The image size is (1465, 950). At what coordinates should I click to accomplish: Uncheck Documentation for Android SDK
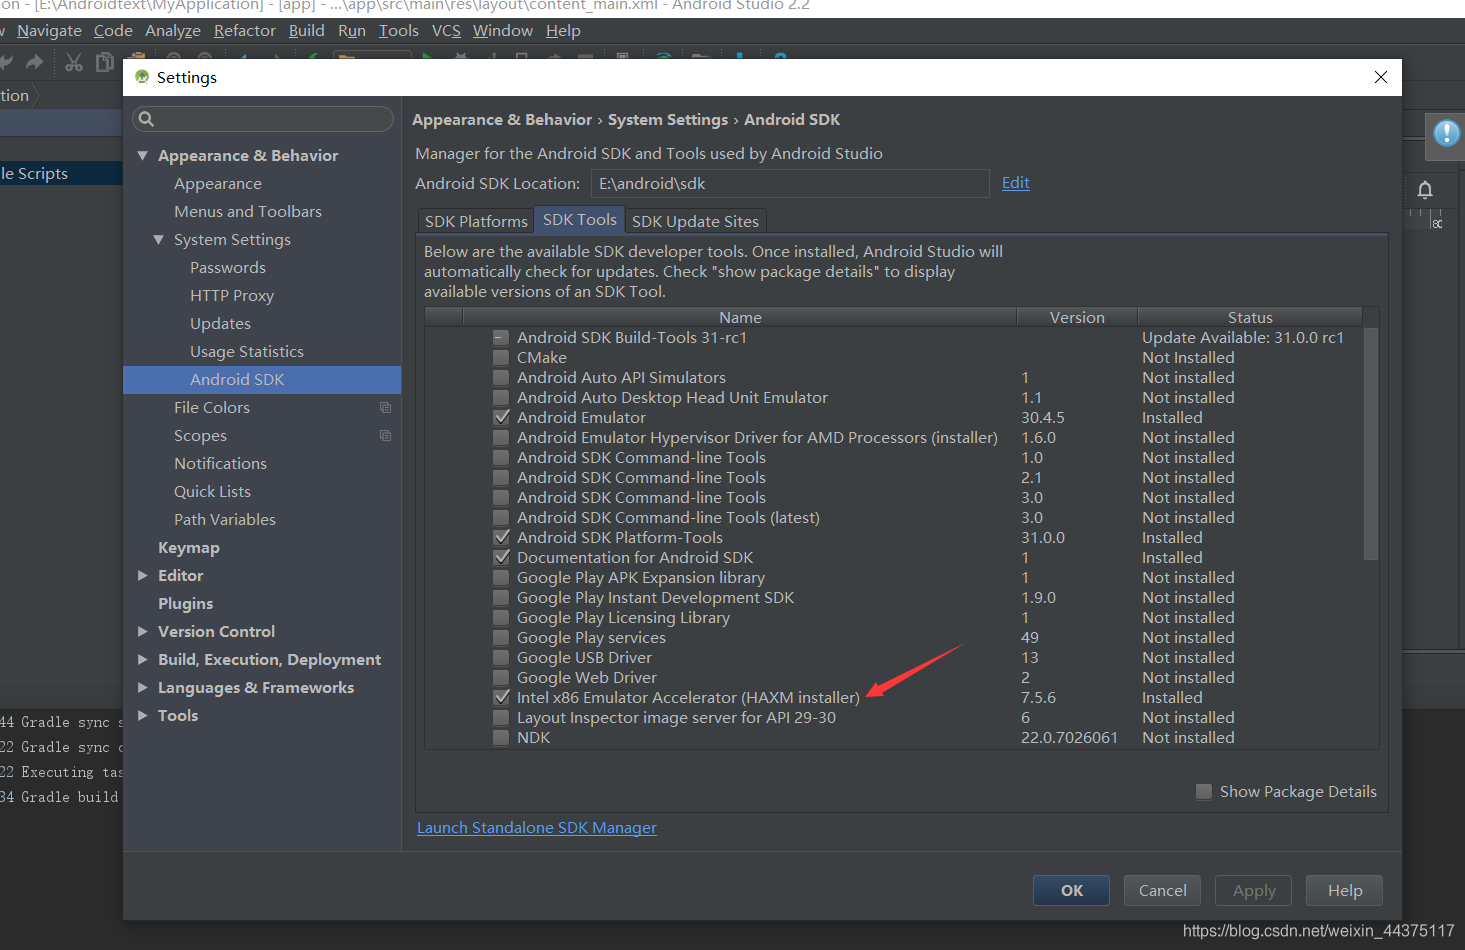pyautogui.click(x=501, y=558)
